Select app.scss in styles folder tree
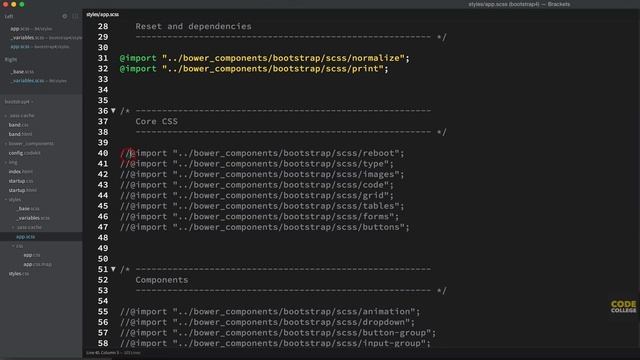 point(25,237)
